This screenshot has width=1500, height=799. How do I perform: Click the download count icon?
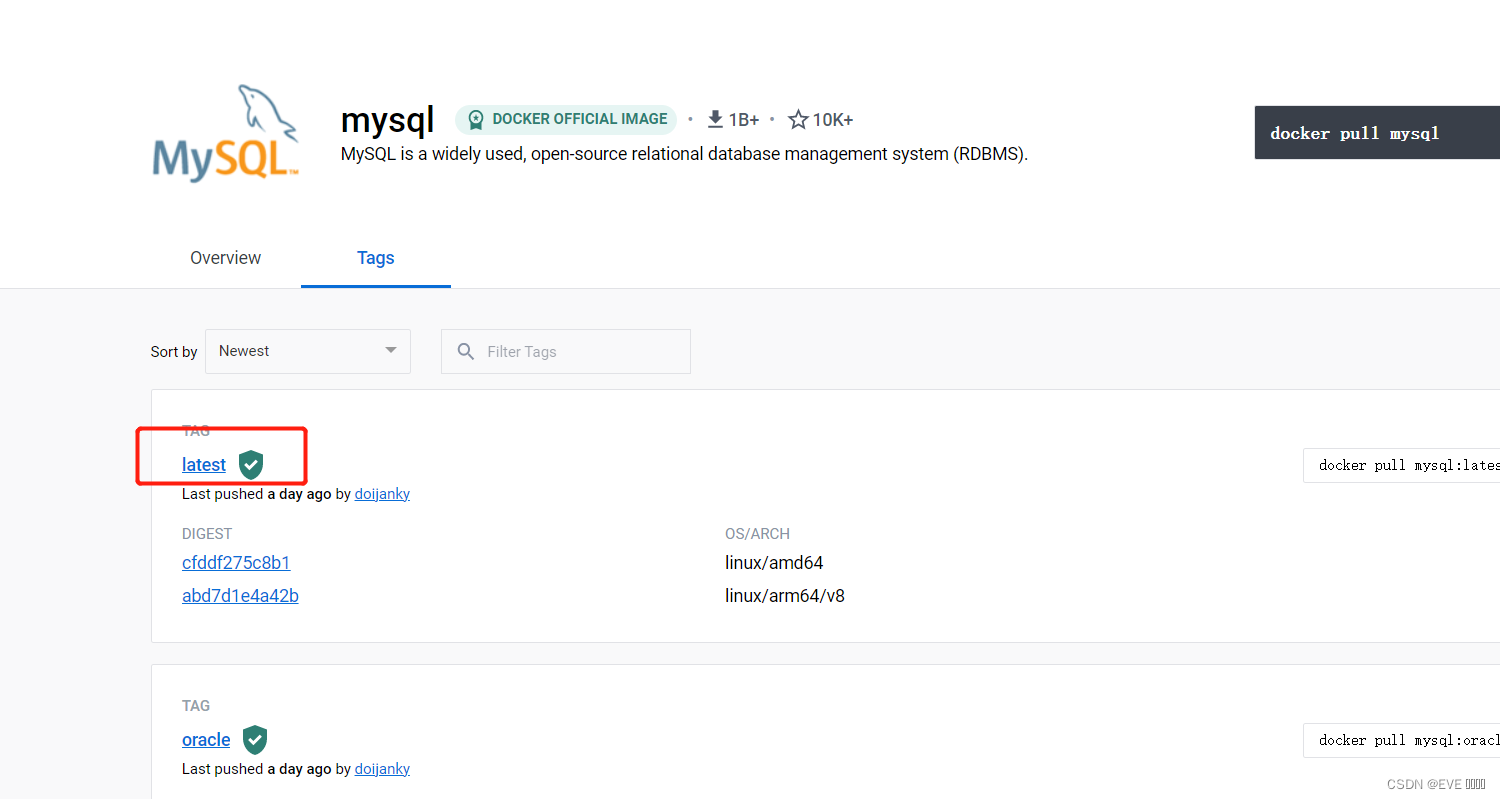[715, 120]
